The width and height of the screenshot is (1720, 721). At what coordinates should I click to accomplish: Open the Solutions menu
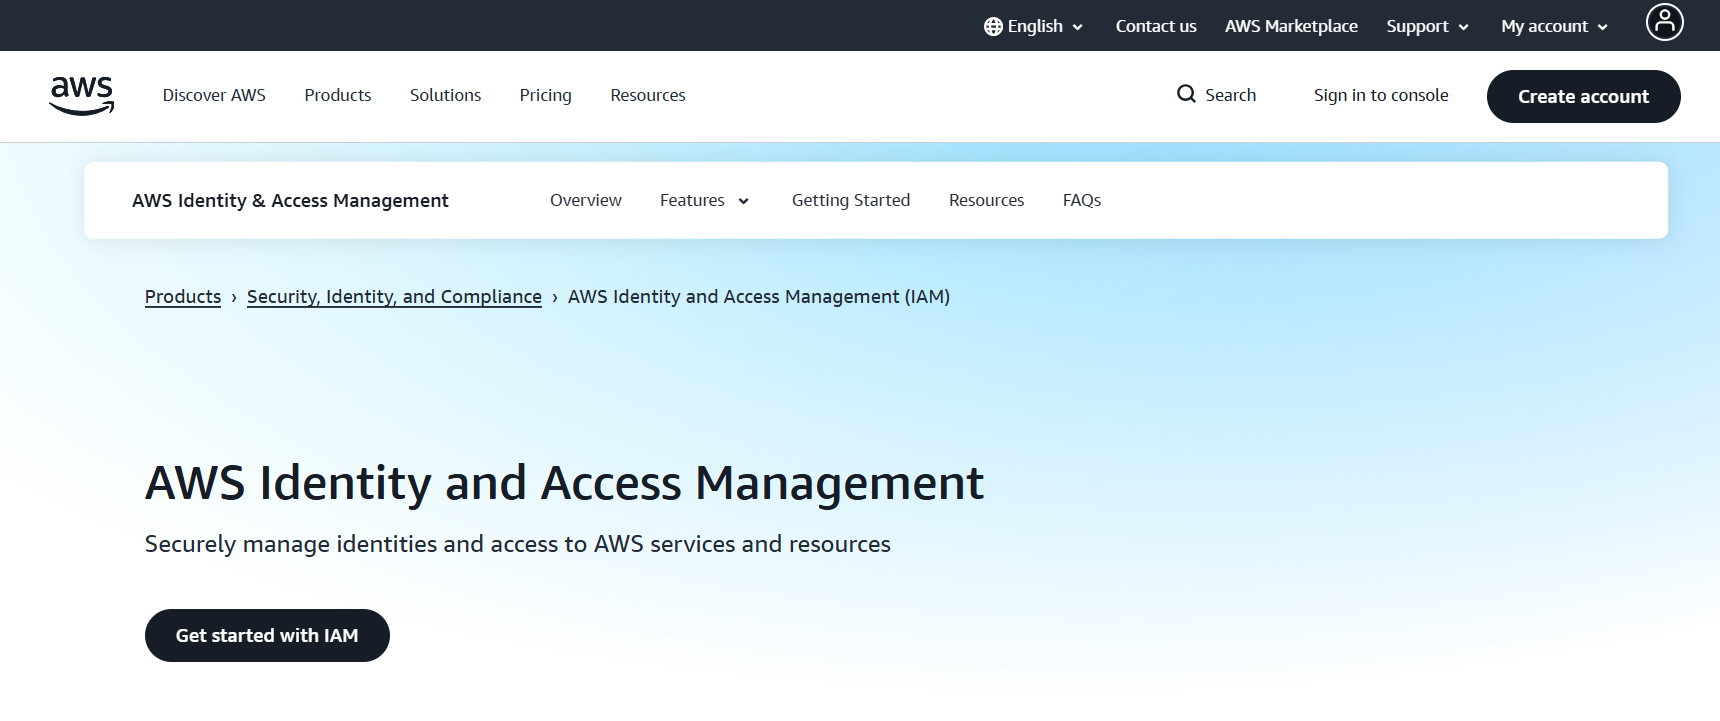445,95
